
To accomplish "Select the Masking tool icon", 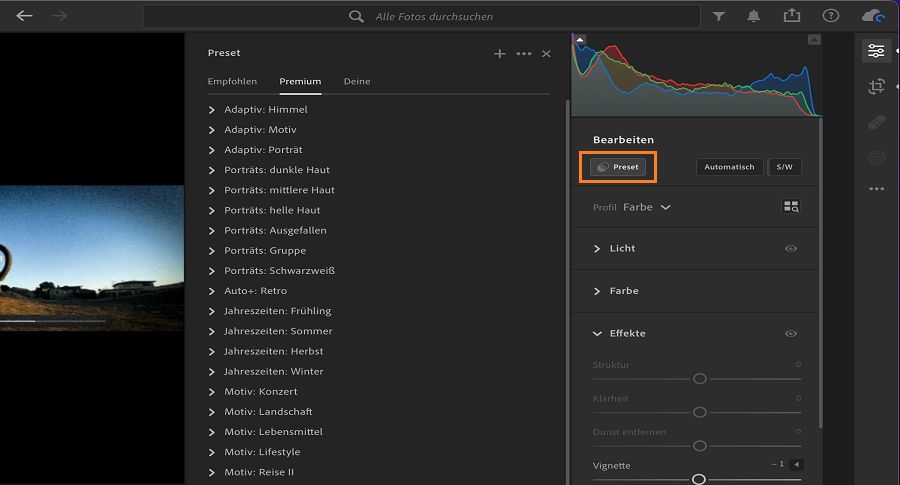I will 876,157.
